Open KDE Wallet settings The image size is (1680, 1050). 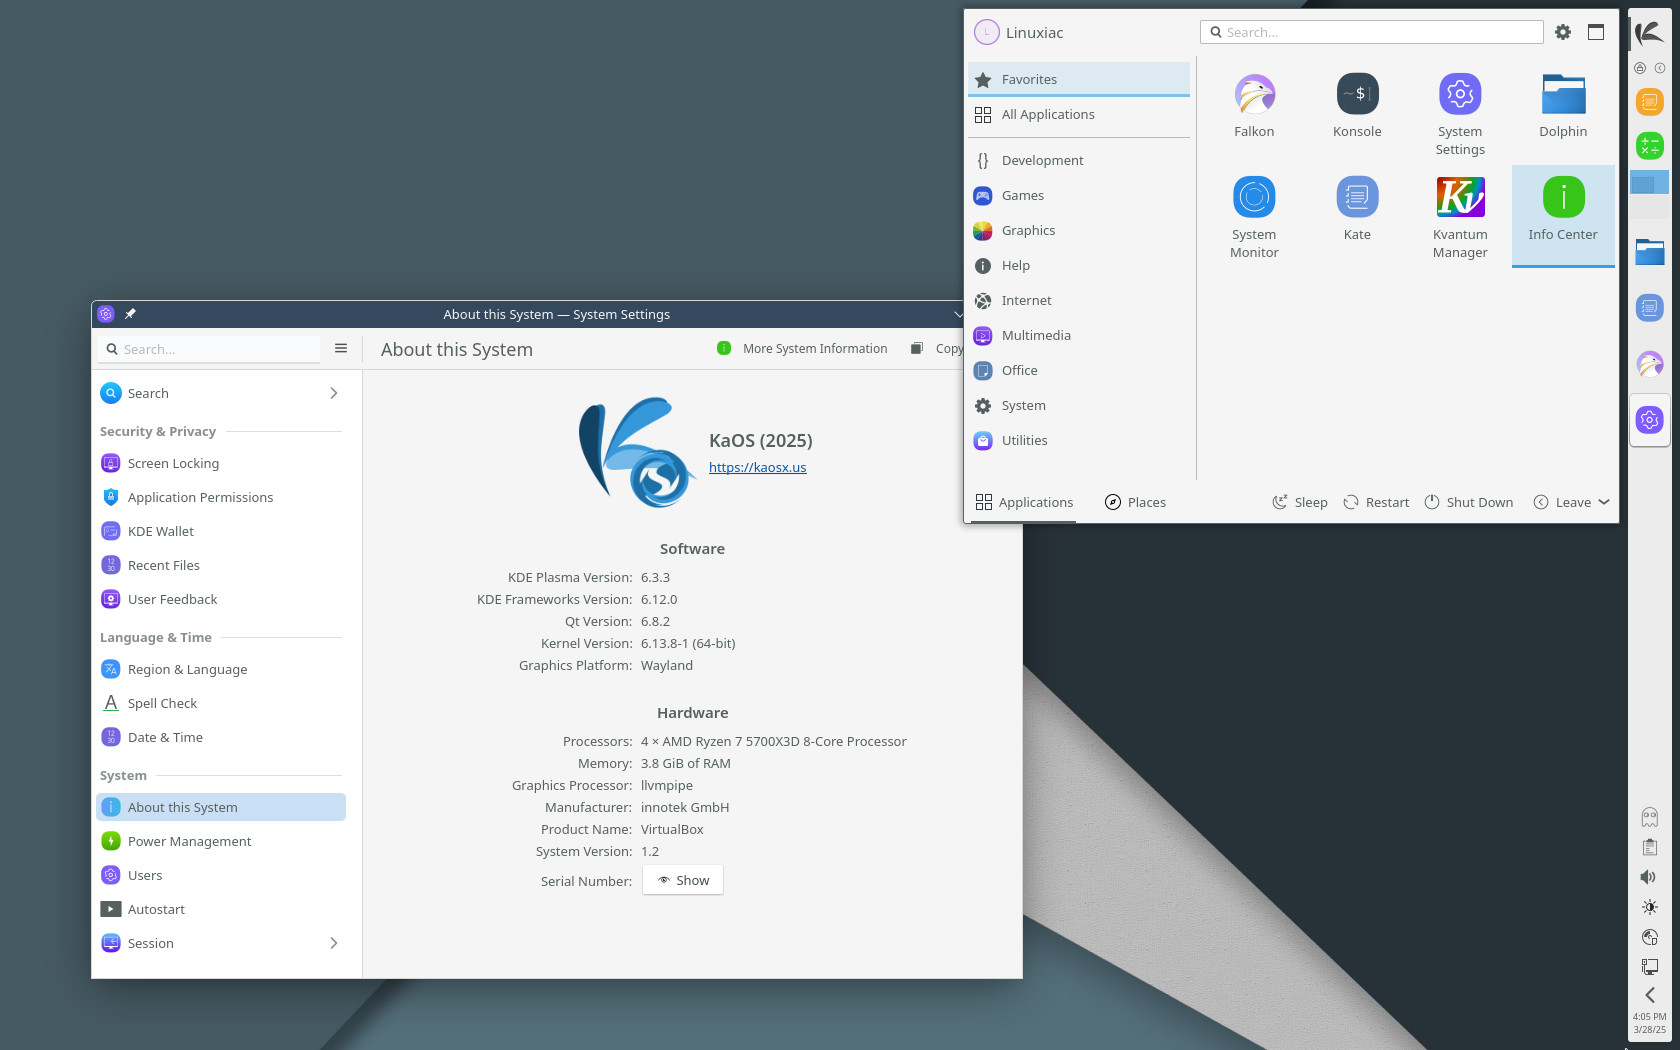click(x=221, y=531)
